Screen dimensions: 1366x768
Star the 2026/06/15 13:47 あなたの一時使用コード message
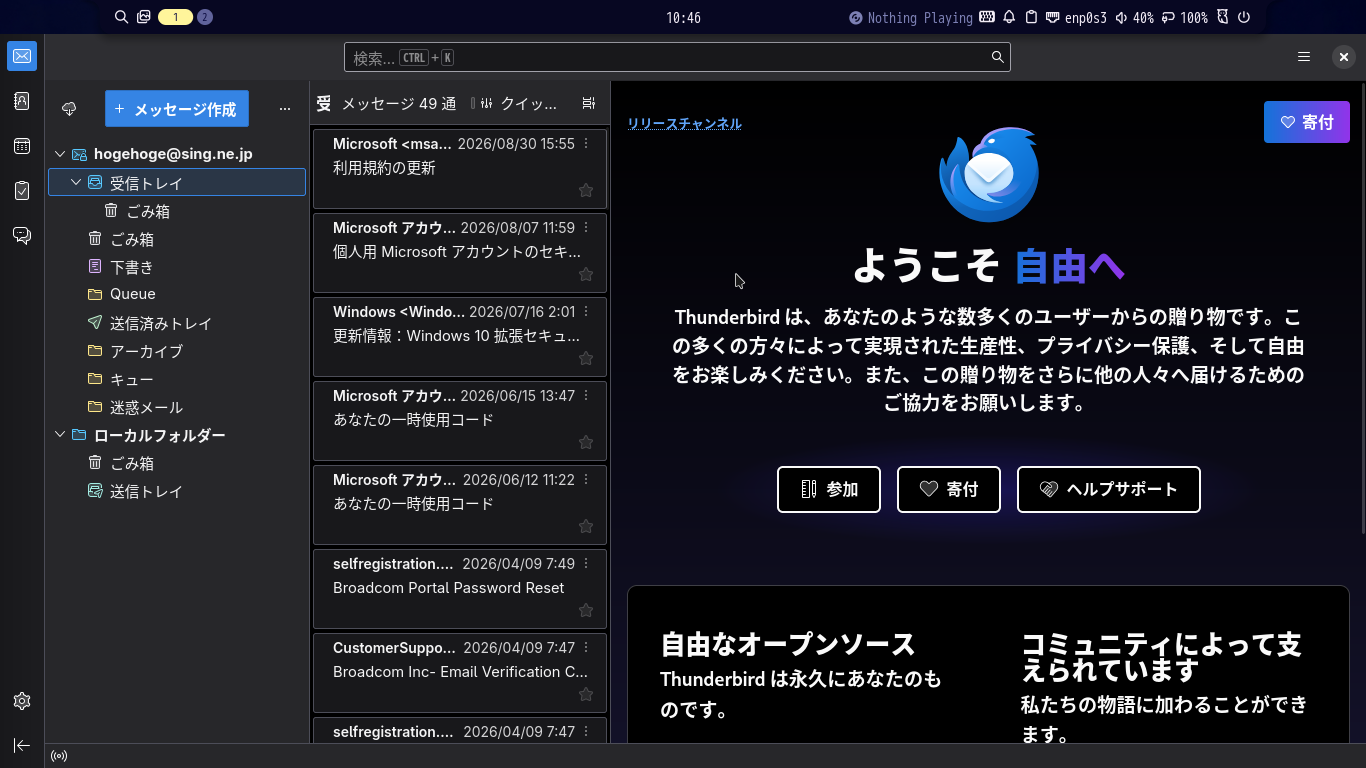tap(586, 442)
